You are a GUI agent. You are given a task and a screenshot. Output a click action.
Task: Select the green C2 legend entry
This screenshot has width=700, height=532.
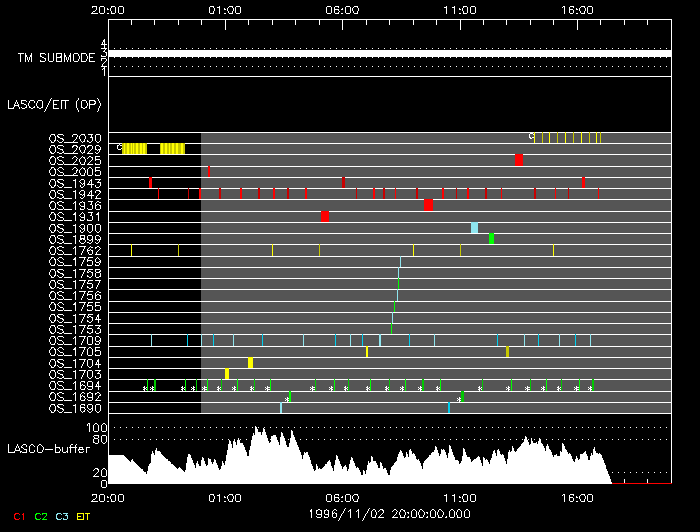coord(40,516)
